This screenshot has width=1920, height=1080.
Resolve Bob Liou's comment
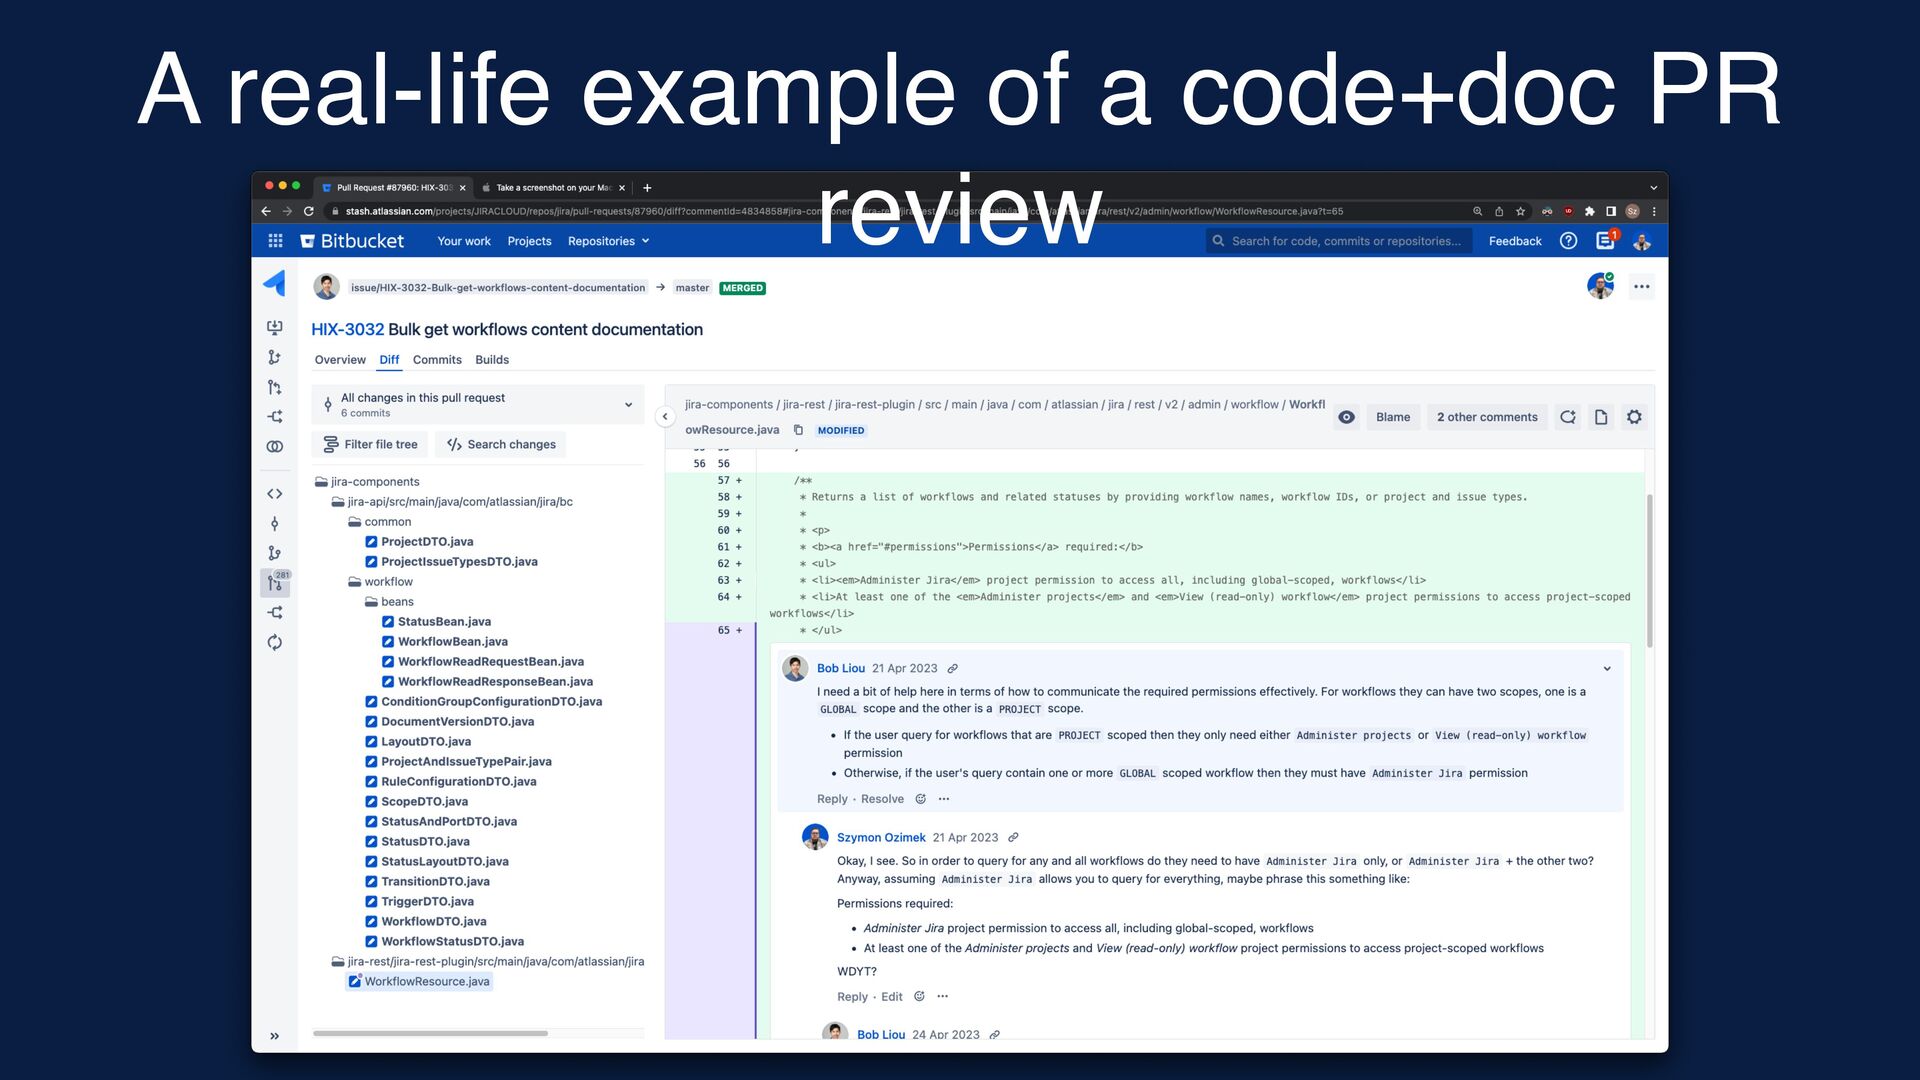coord(882,799)
